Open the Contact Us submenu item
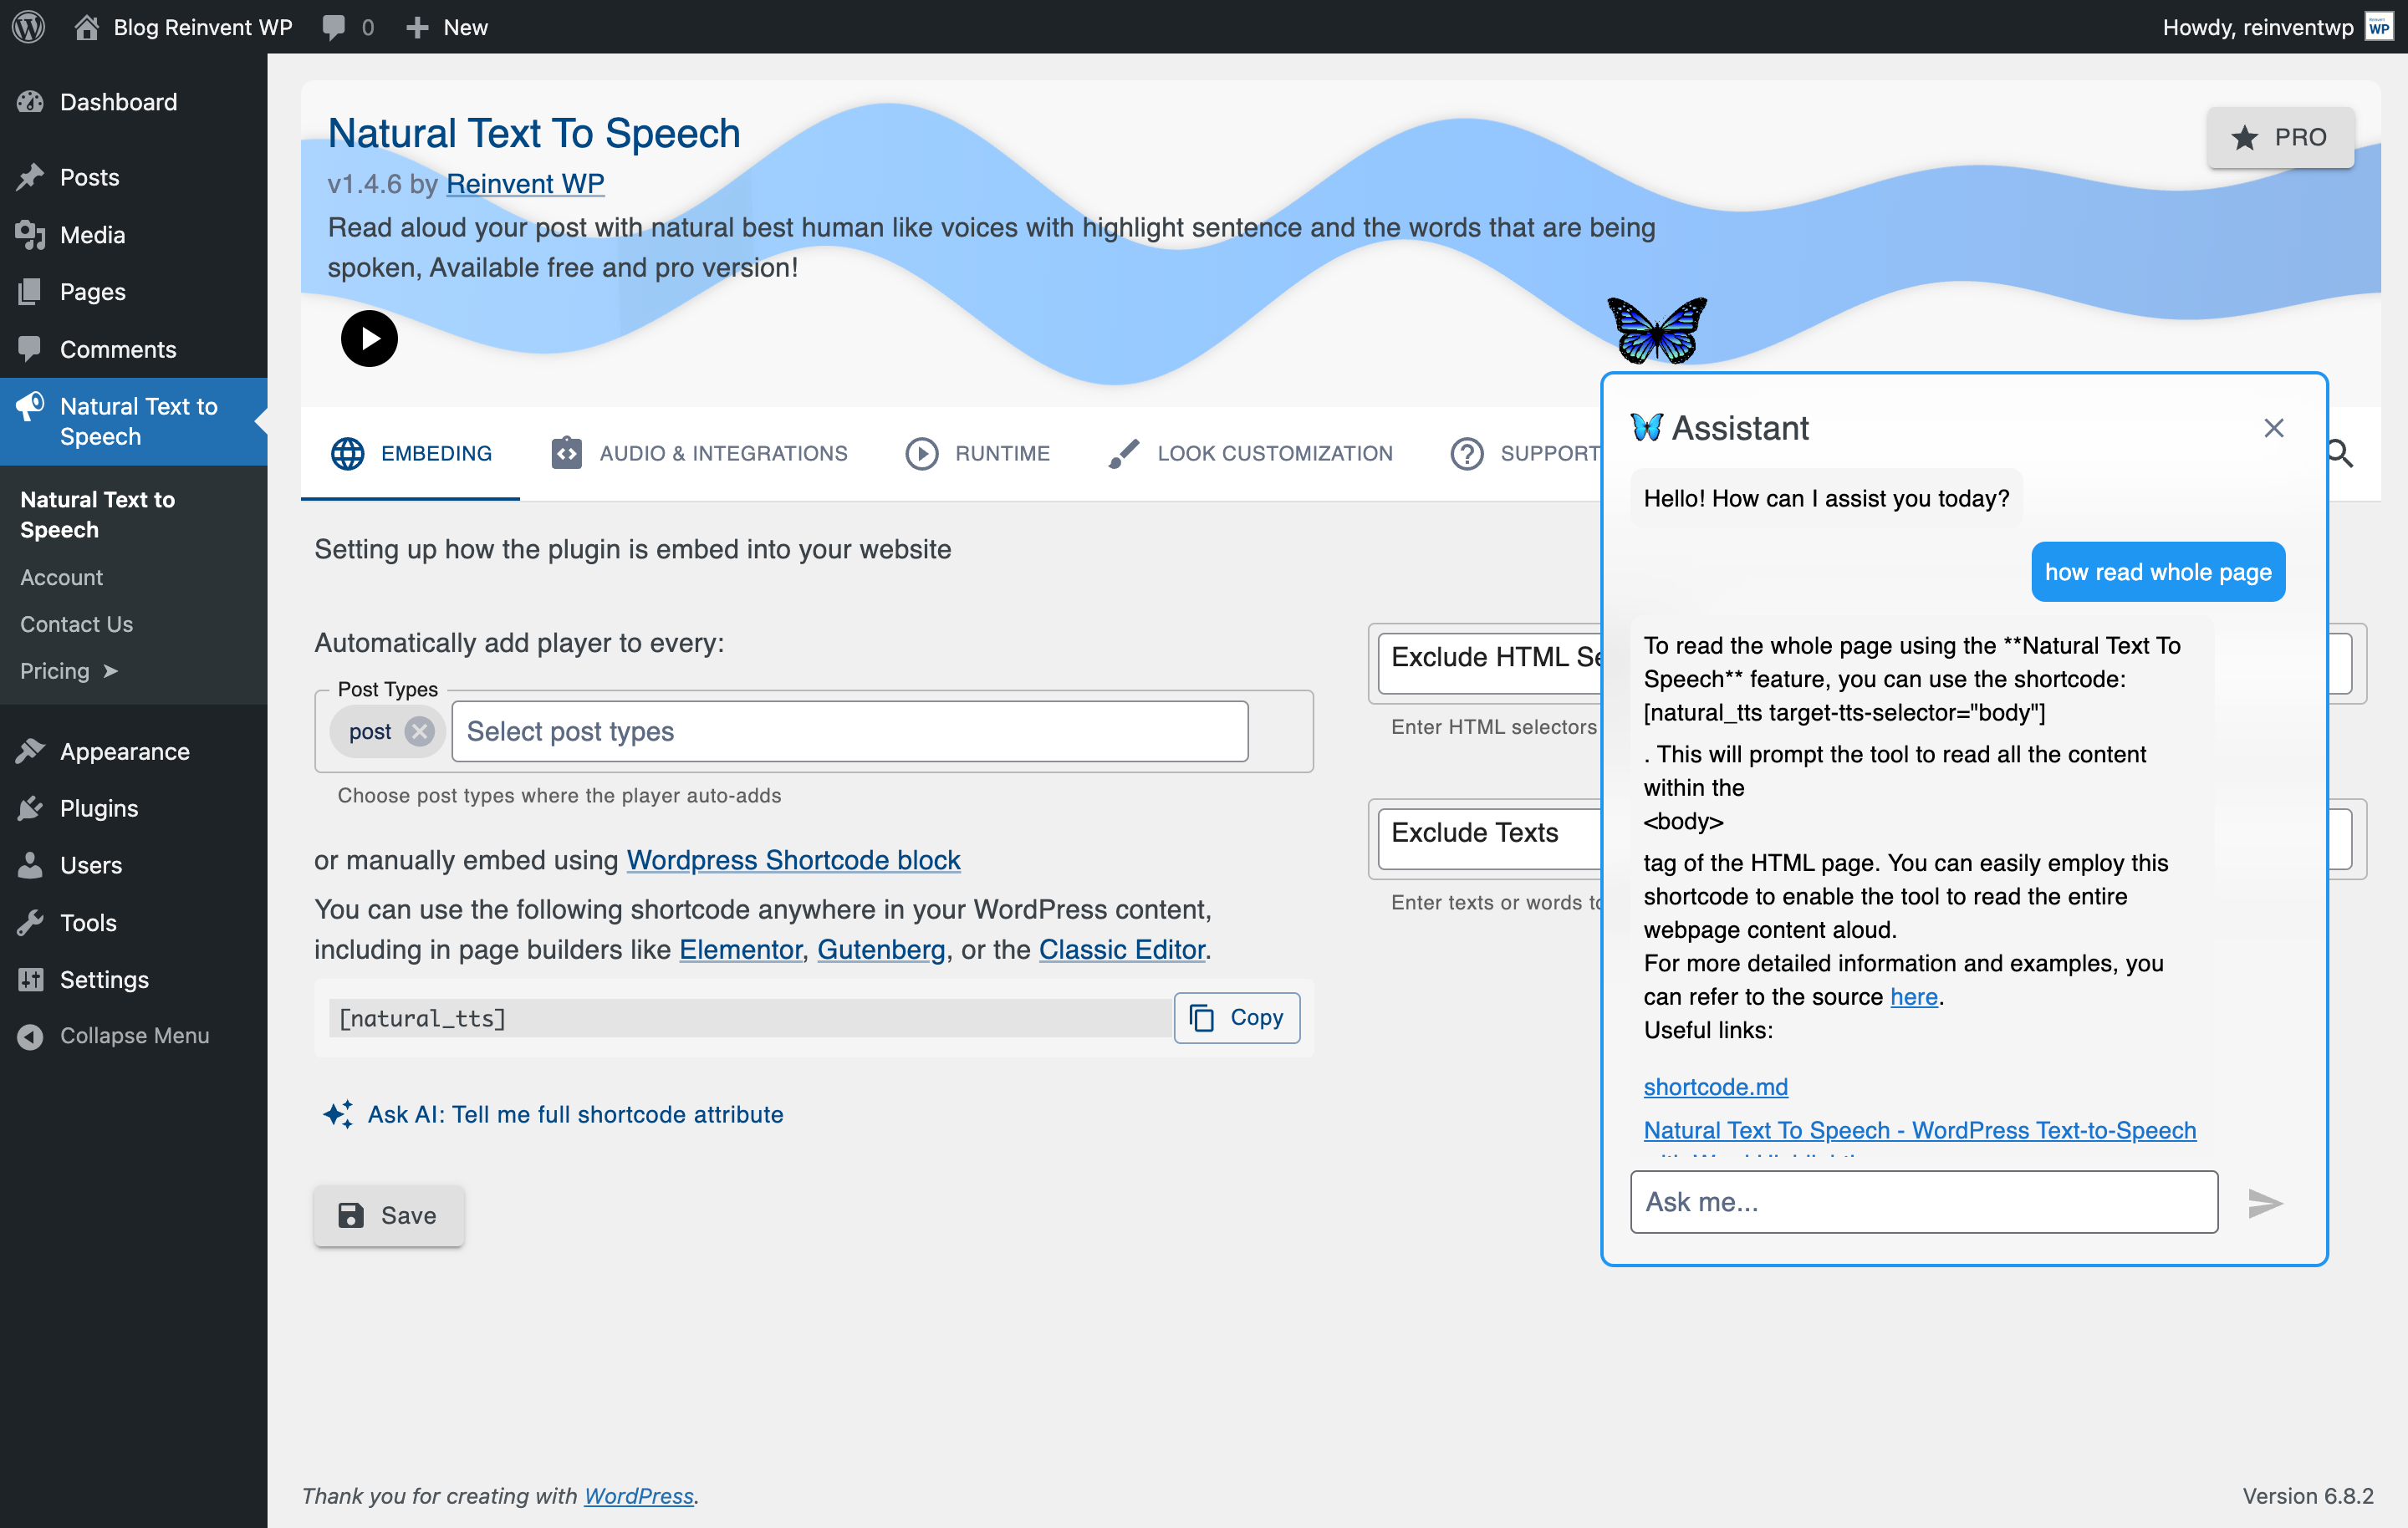This screenshot has height=1528, width=2408. click(76, 624)
